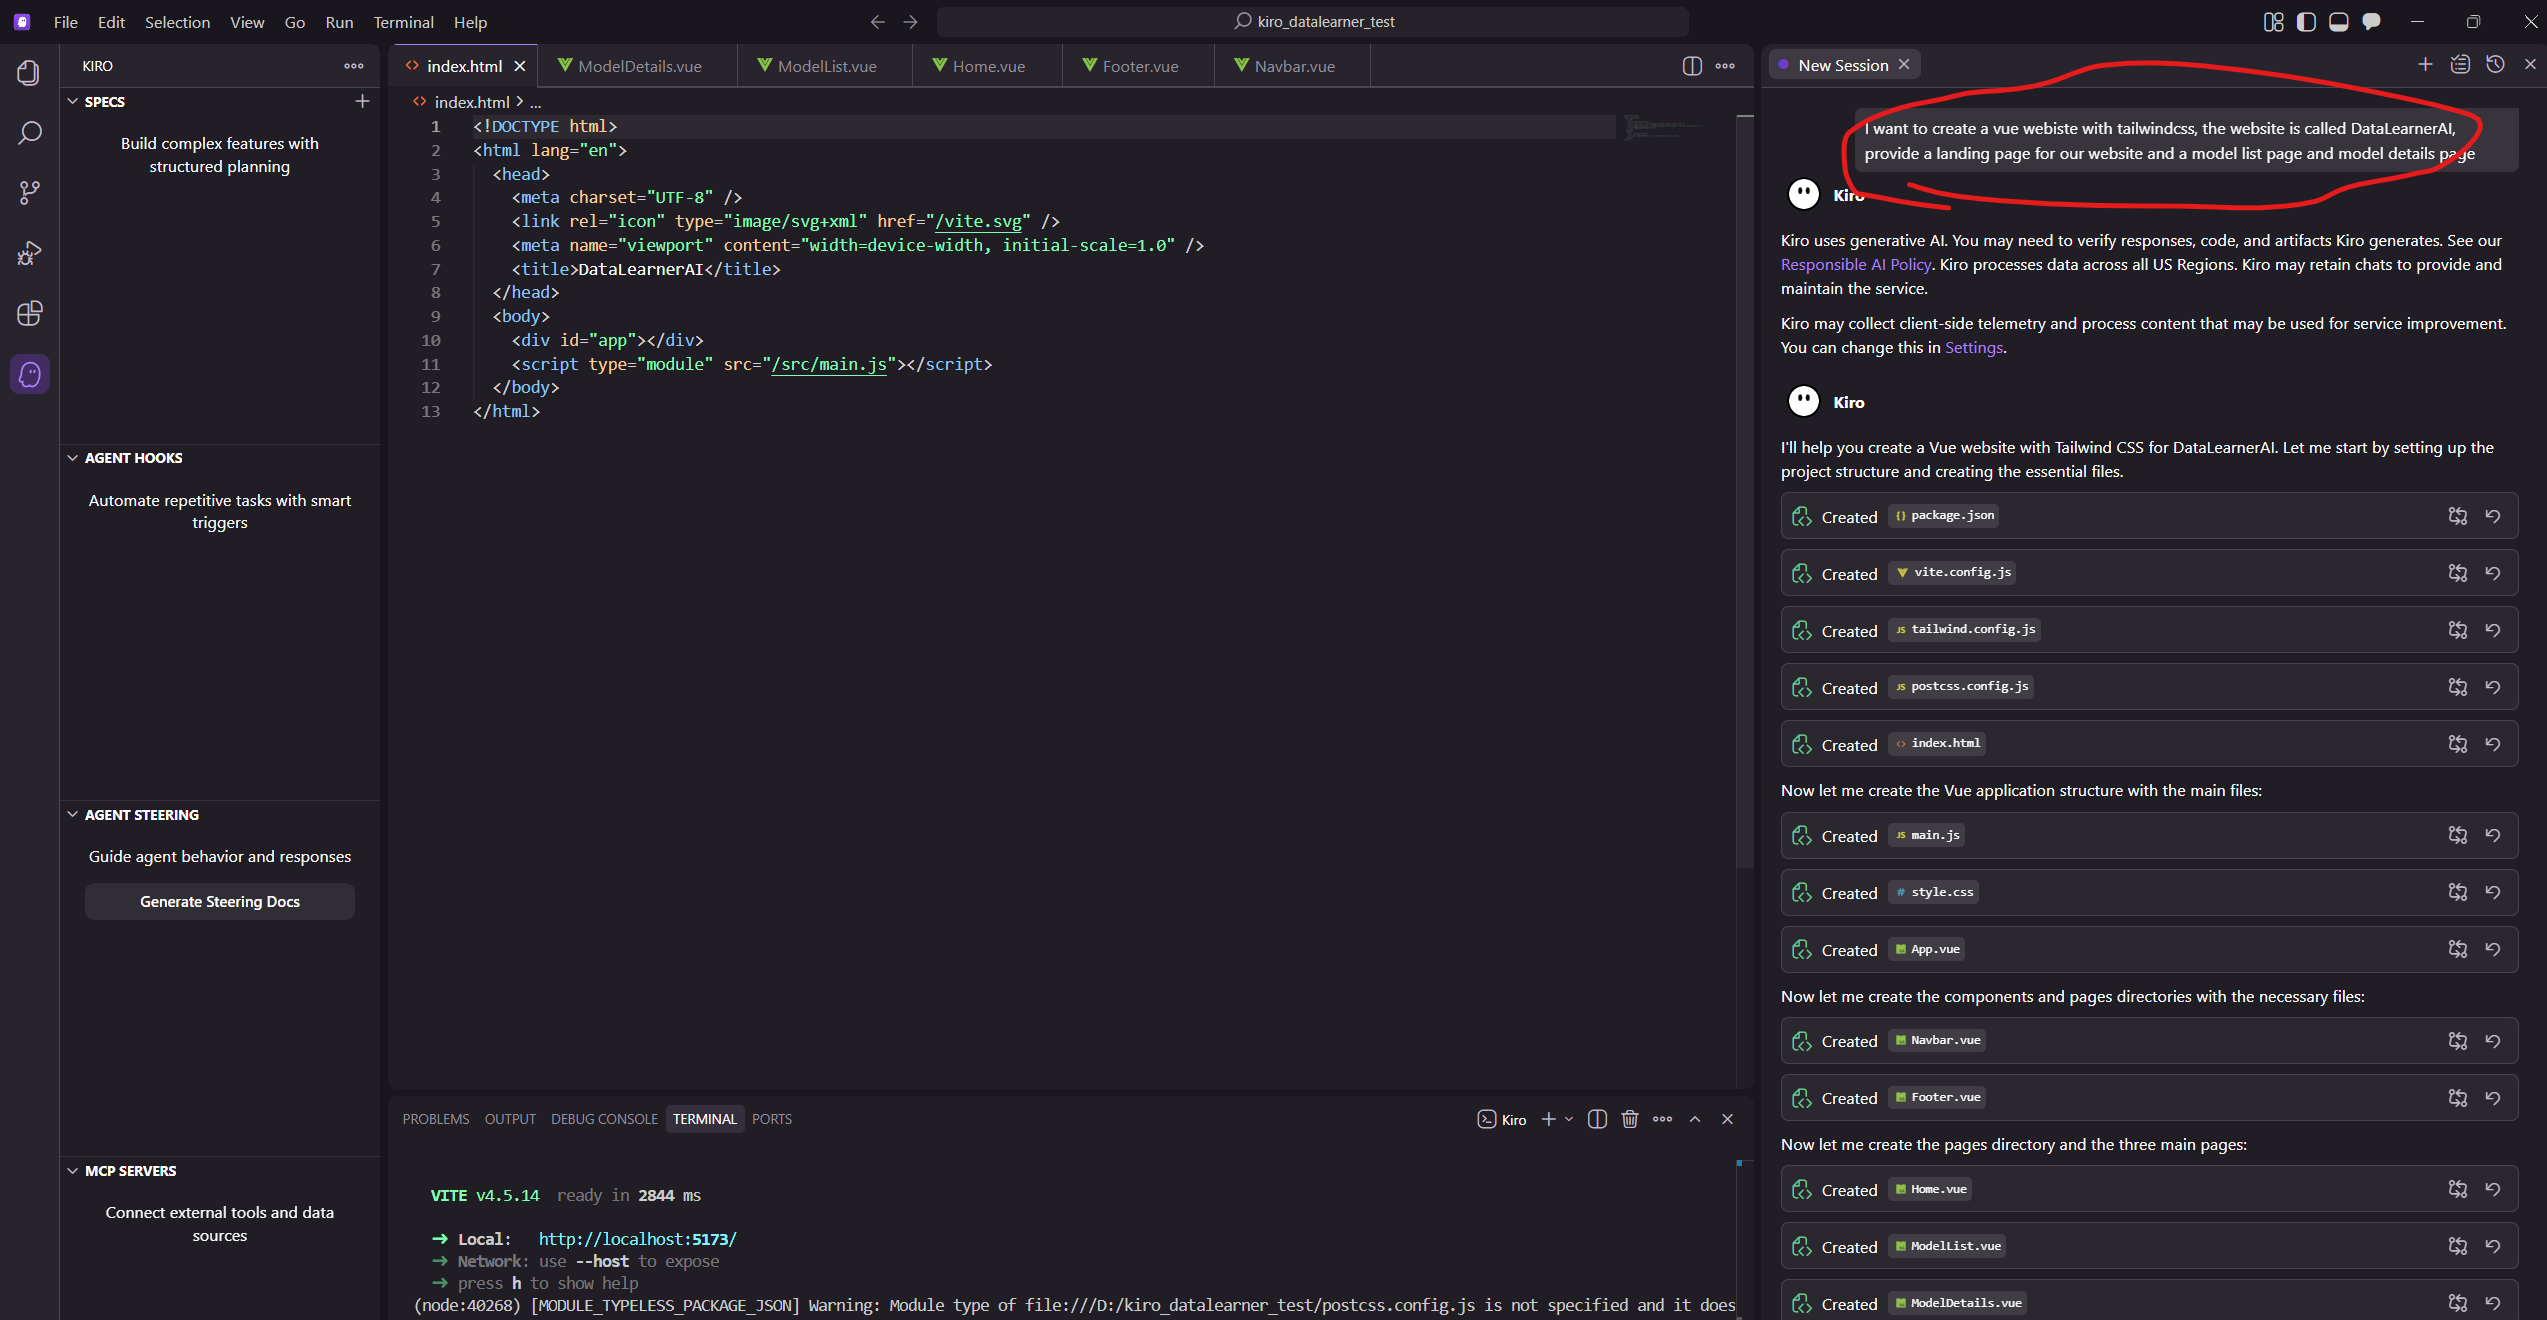
Task: Customize editor layout
Action: pyautogui.click(x=2273, y=22)
